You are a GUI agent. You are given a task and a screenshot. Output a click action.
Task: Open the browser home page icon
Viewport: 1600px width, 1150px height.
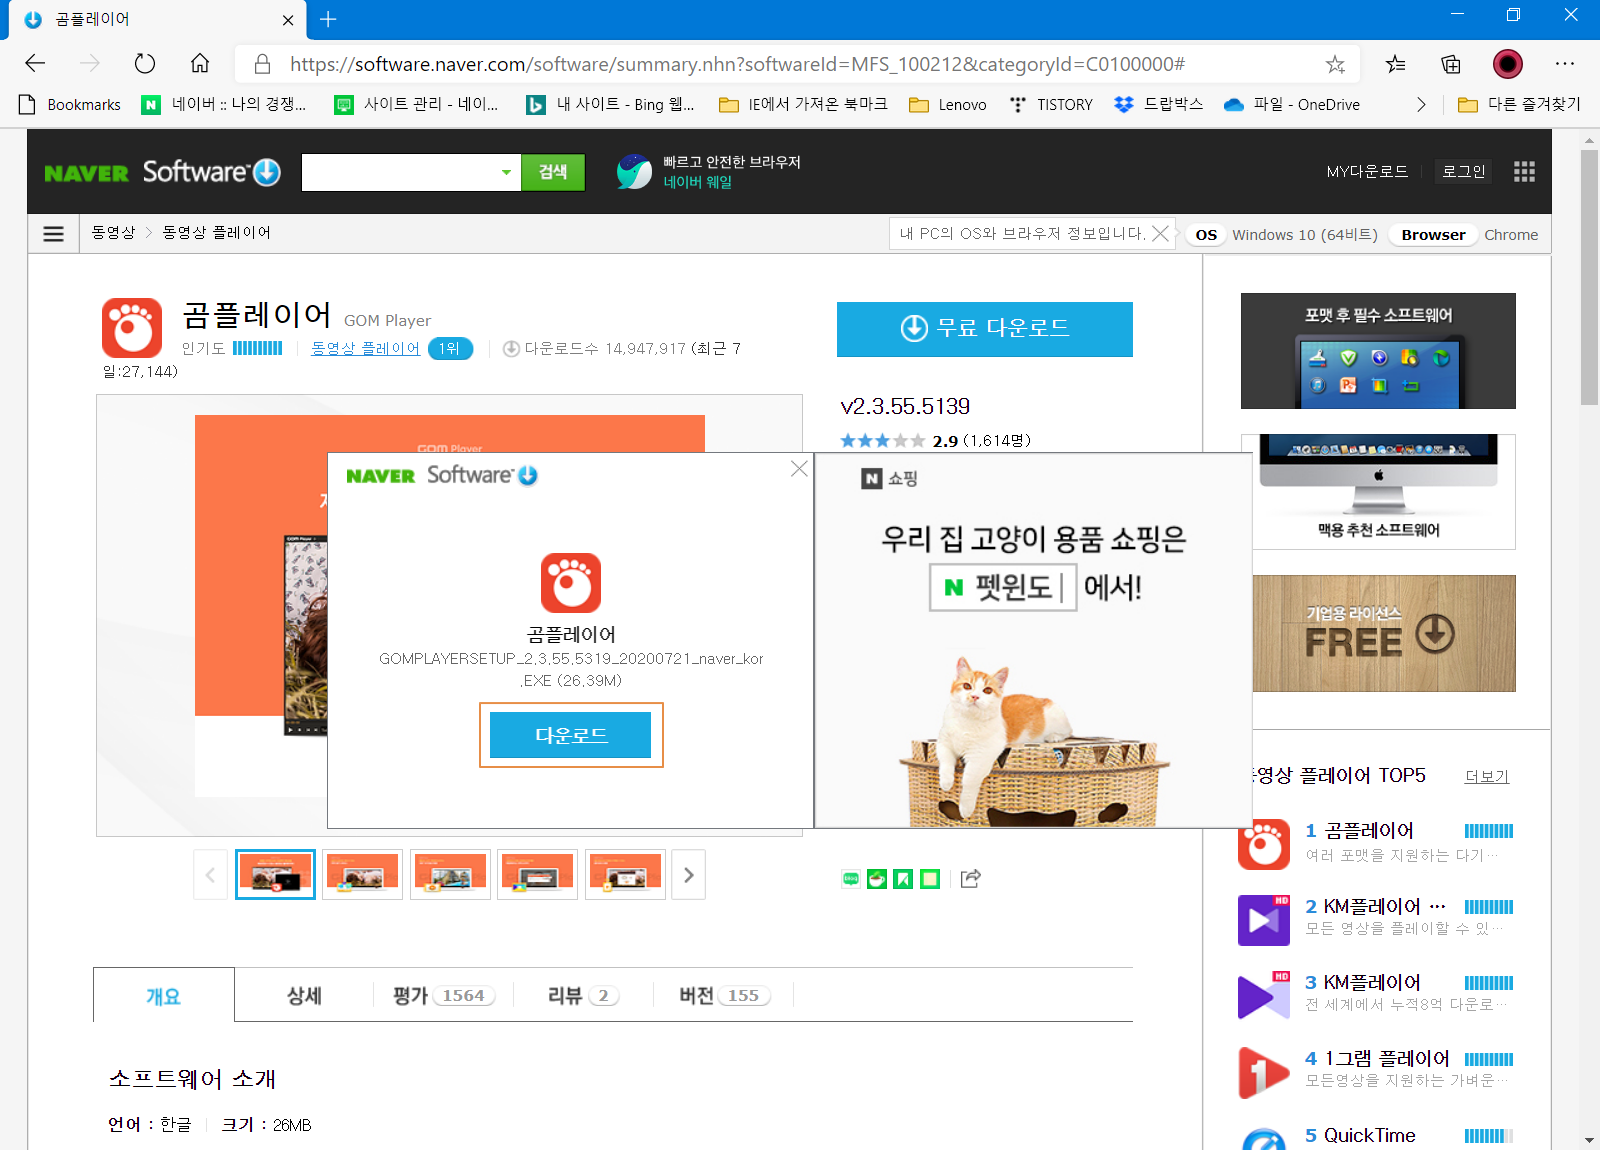(x=200, y=64)
